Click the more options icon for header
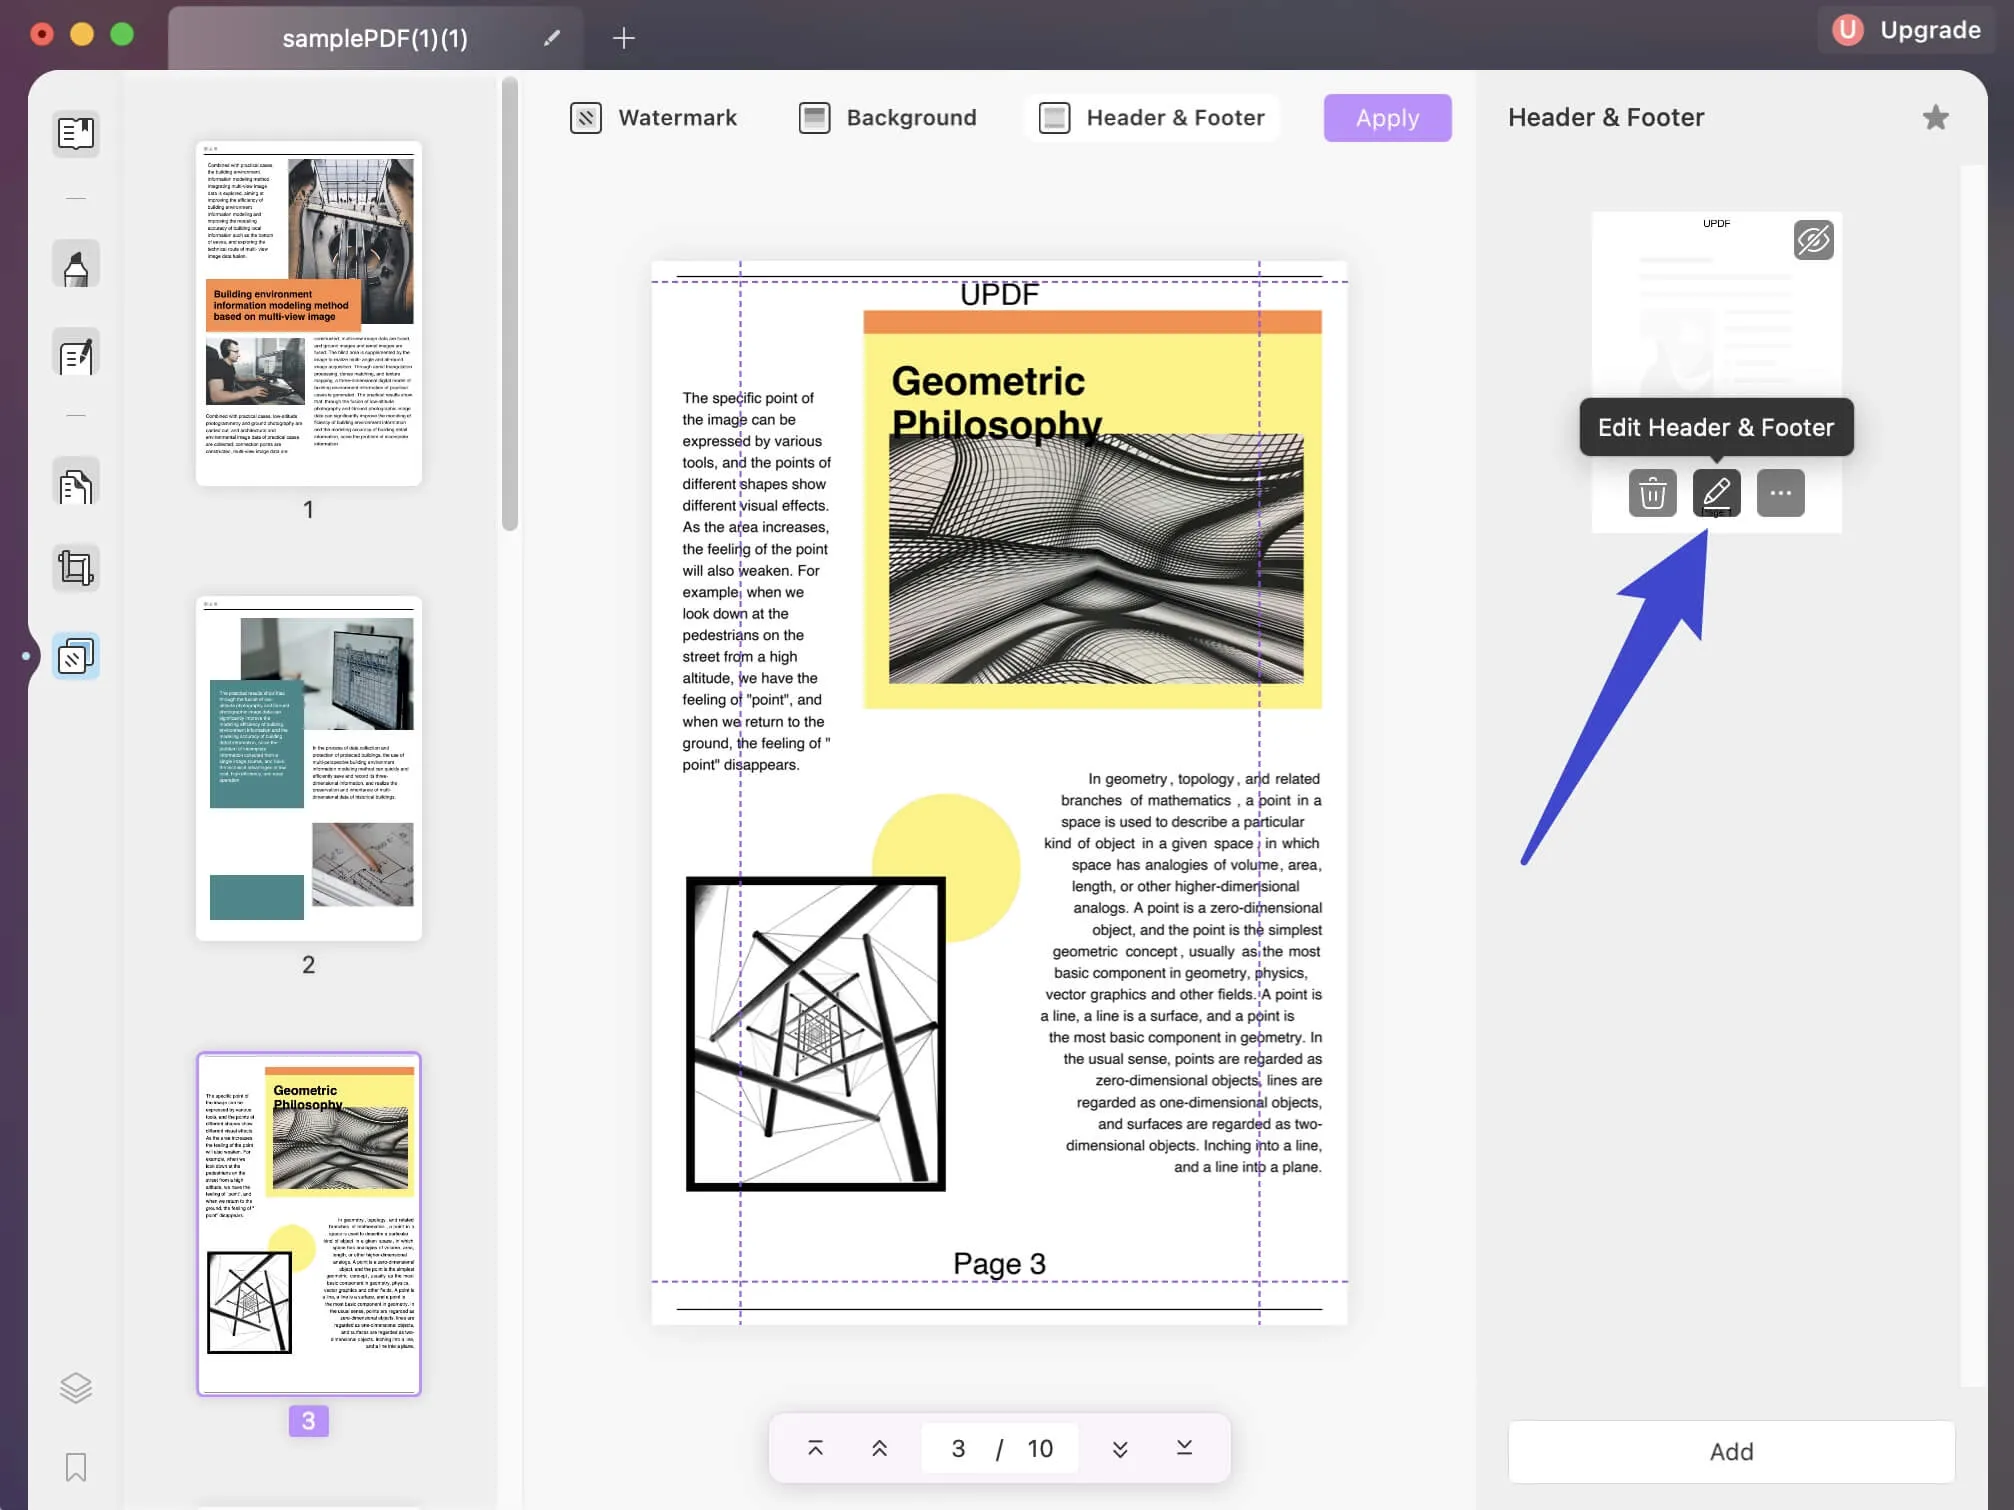This screenshot has height=1510, width=2014. pos(1781,493)
